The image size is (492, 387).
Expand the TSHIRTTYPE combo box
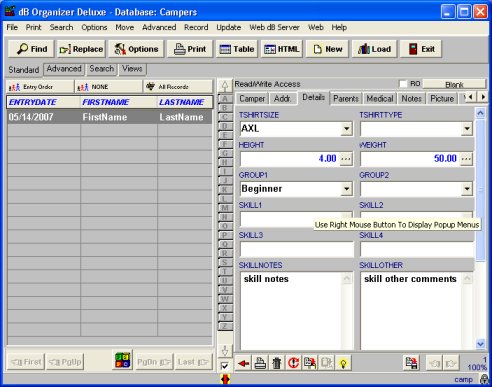point(467,128)
